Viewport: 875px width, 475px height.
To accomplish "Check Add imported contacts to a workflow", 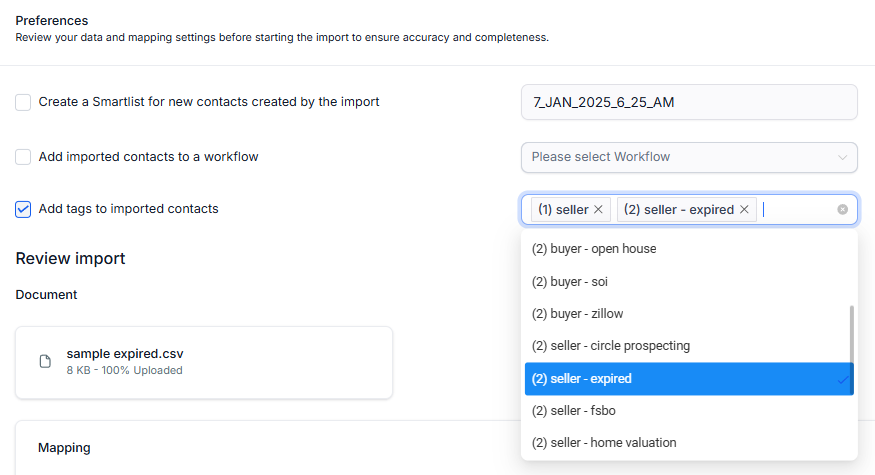I will click(x=23, y=157).
